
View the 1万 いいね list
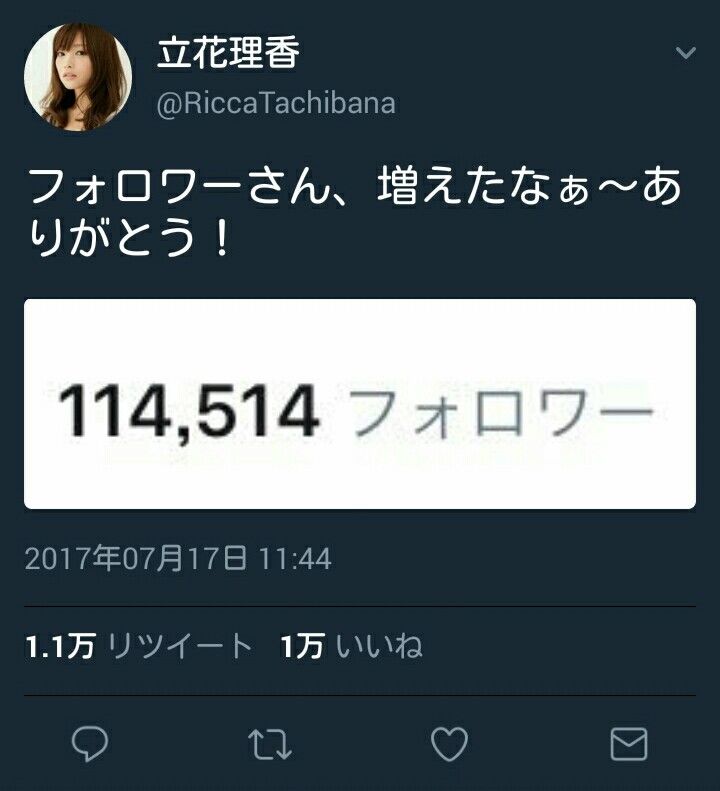coord(351,646)
